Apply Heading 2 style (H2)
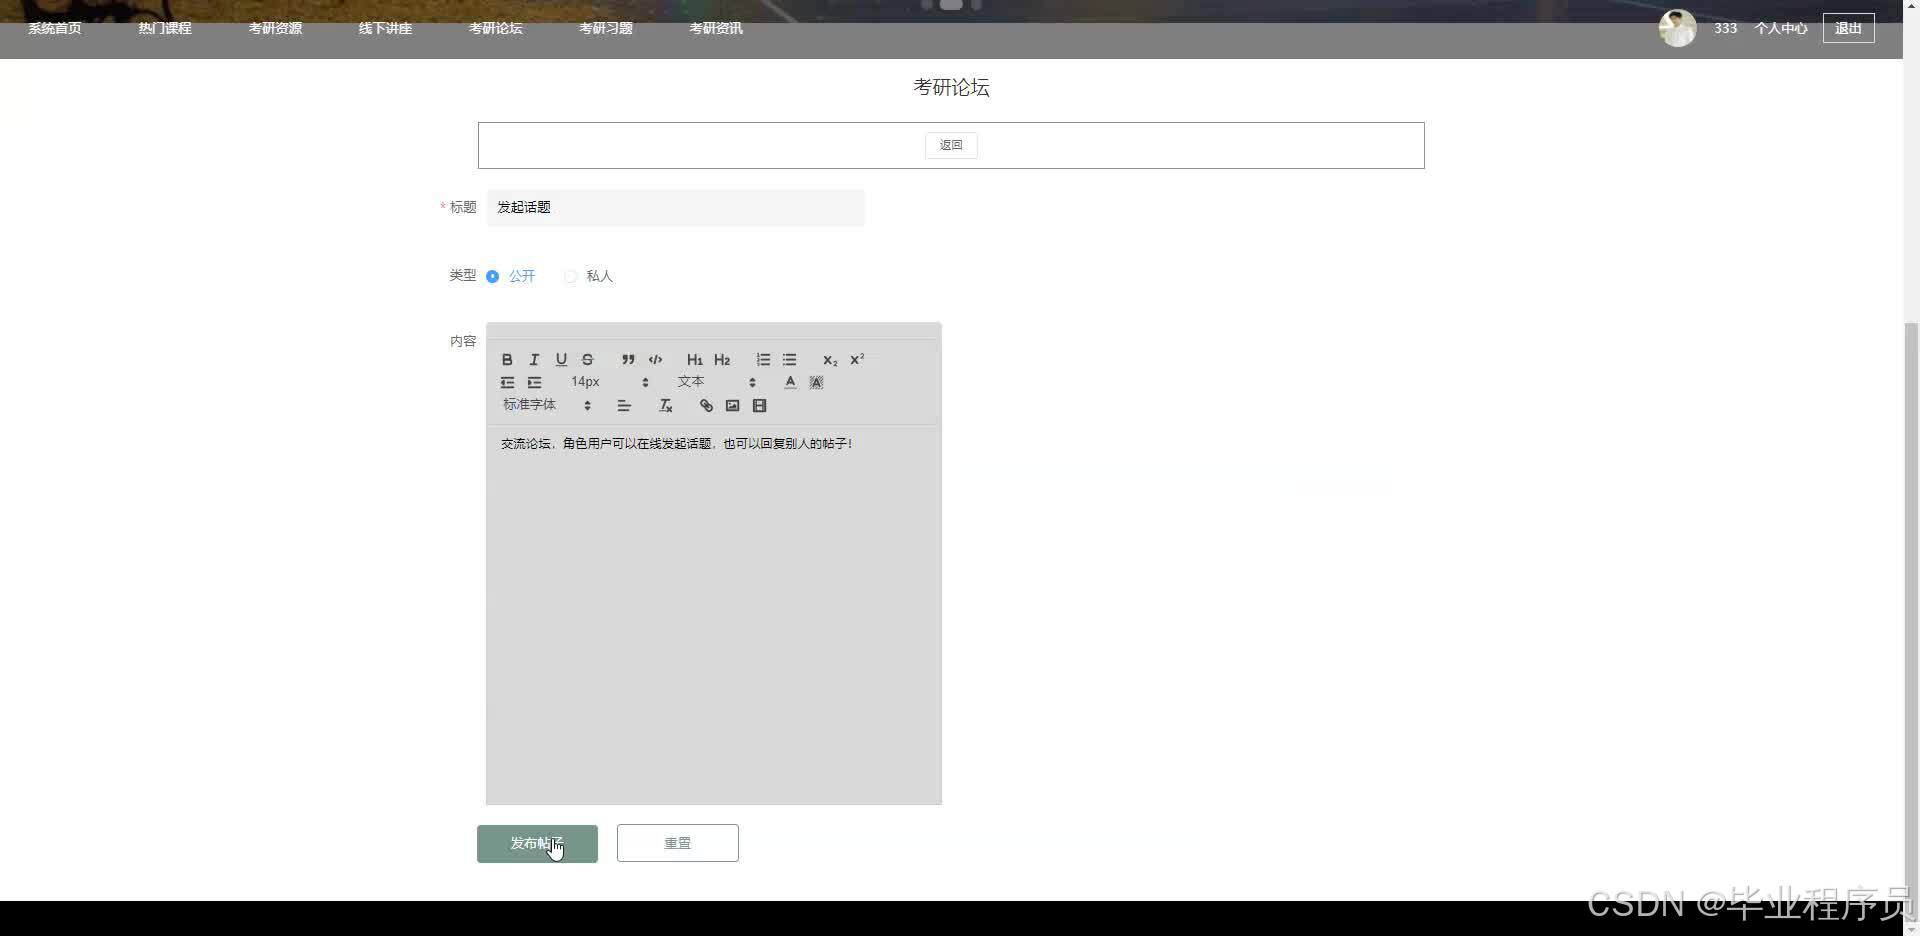1920x936 pixels. [722, 359]
